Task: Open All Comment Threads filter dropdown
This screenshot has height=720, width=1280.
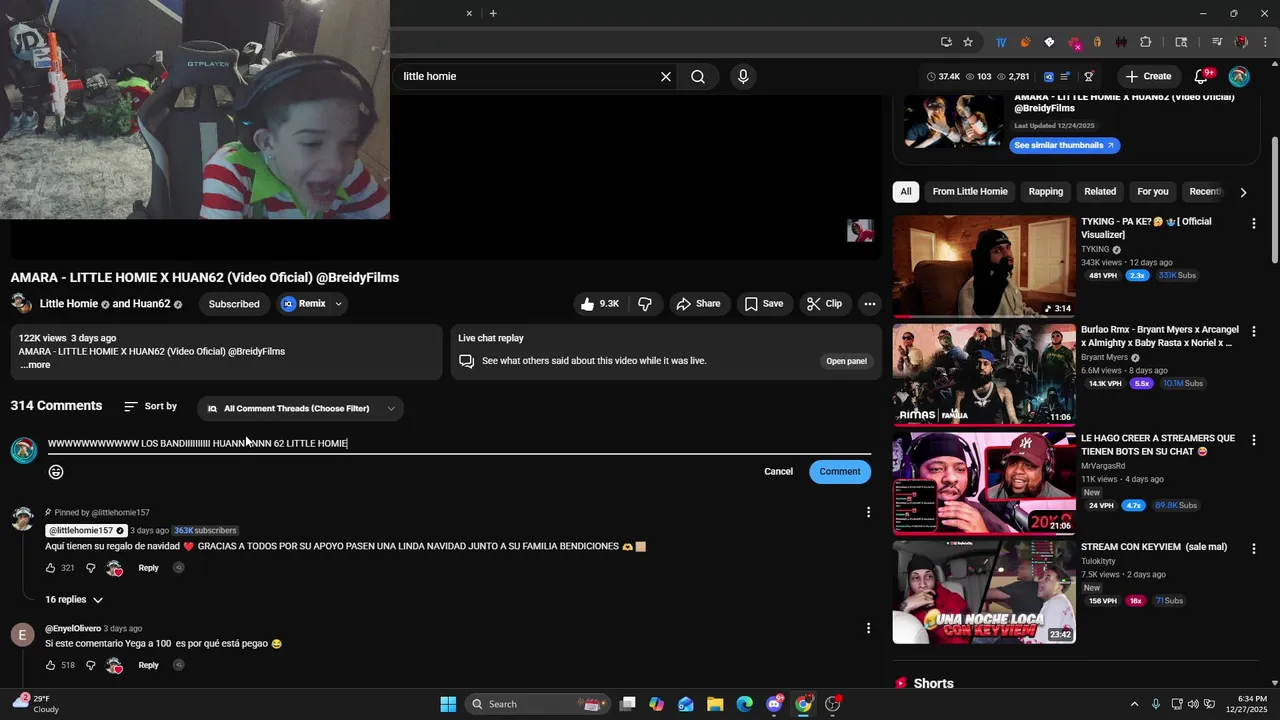Action: 301,408
